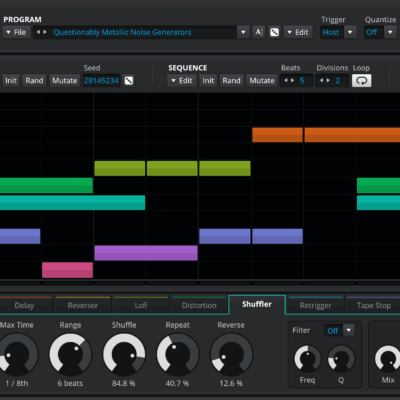Click the Mutate button beside Seed
This screenshot has width=400, height=400.
(x=65, y=81)
